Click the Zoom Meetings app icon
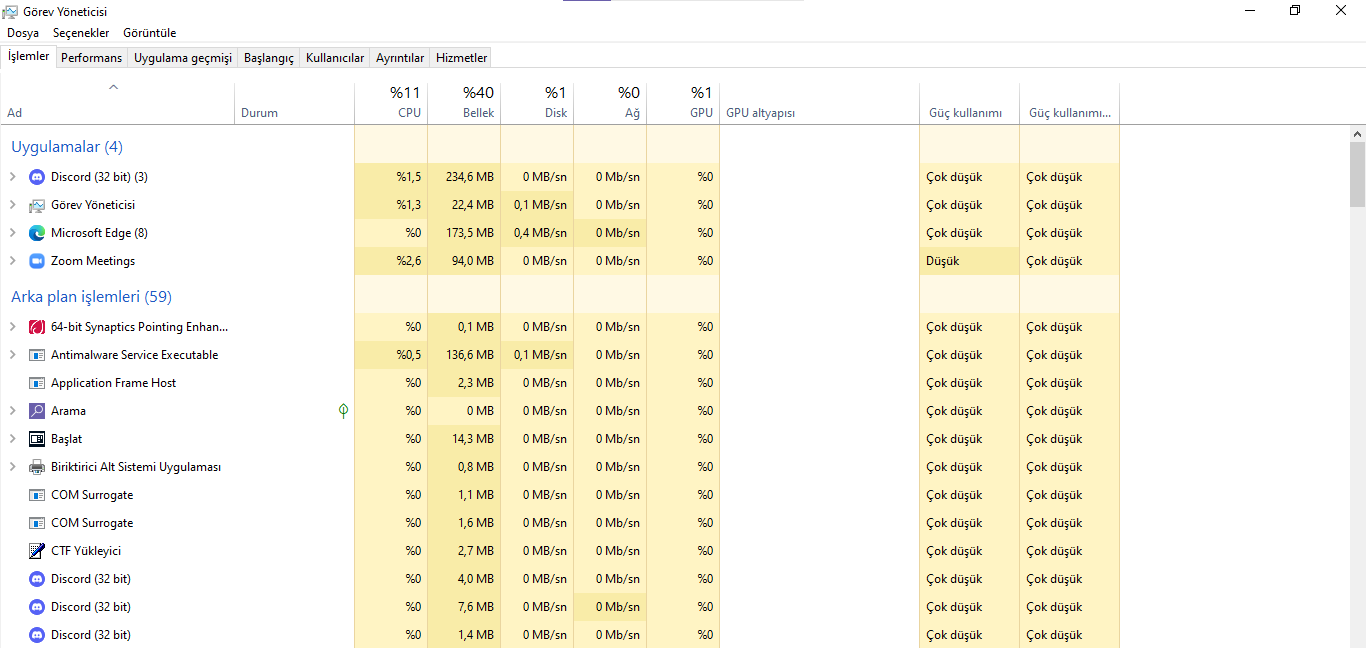The height and width of the screenshot is (648, 1366). (x=37, y=261)
